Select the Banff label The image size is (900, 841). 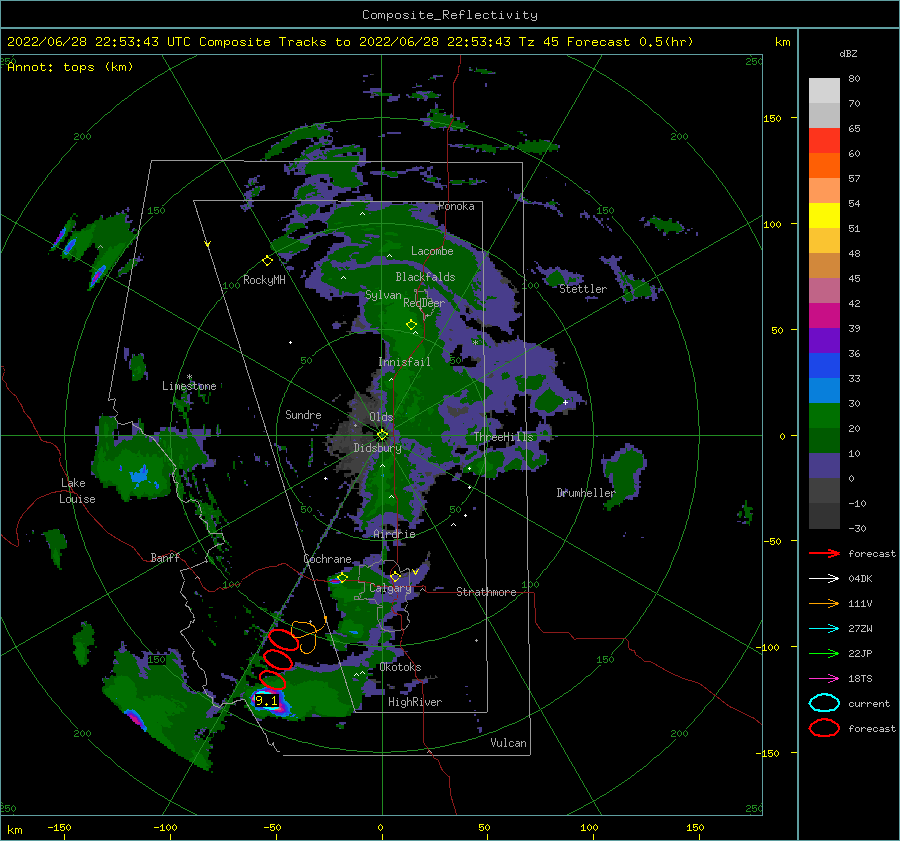pyautogui.click(x=165, y=557)
